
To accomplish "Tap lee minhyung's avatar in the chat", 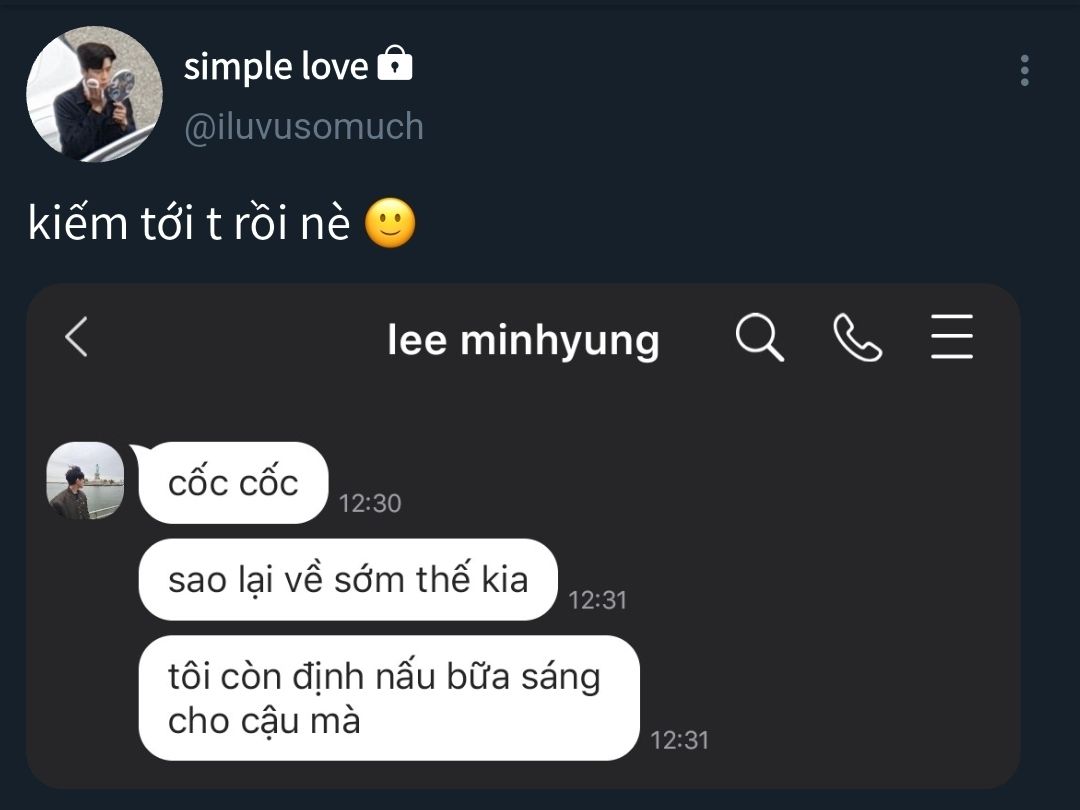I will tap(85, 481).
